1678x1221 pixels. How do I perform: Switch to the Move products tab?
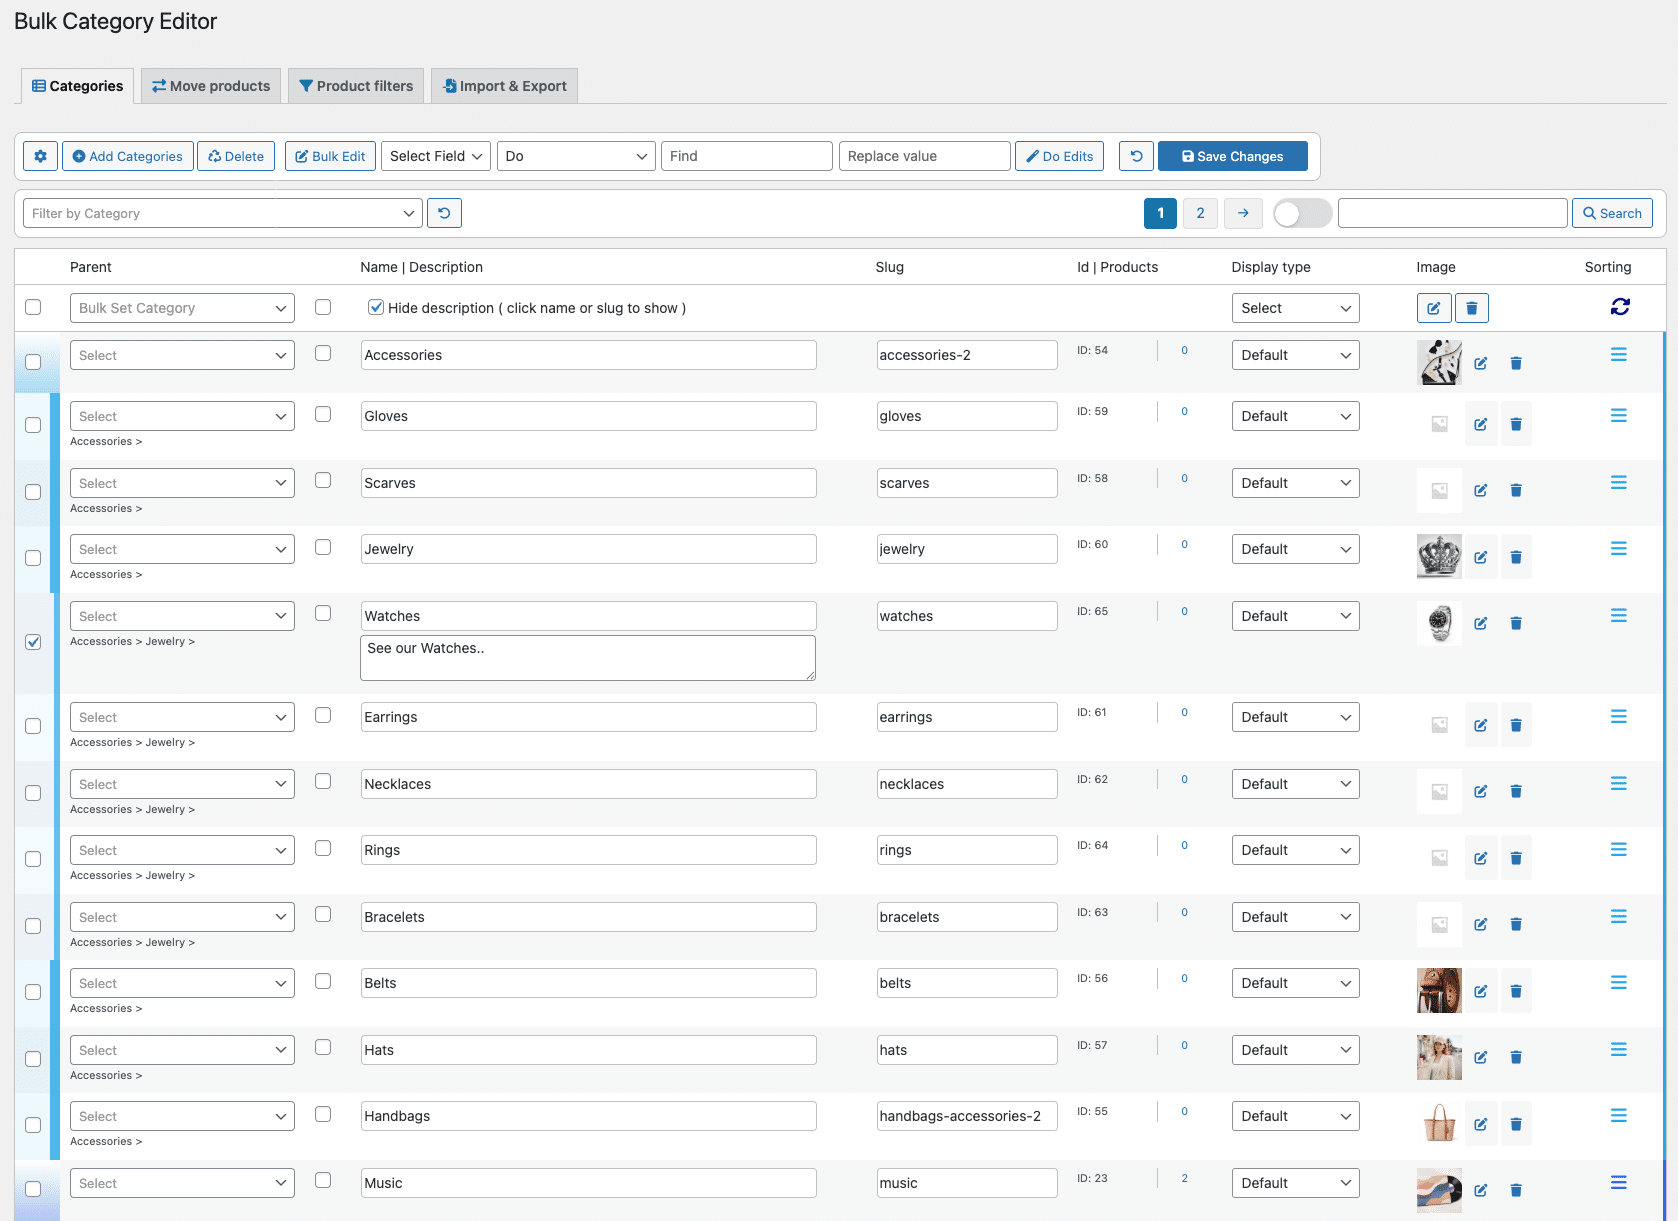tap(211, 86)
